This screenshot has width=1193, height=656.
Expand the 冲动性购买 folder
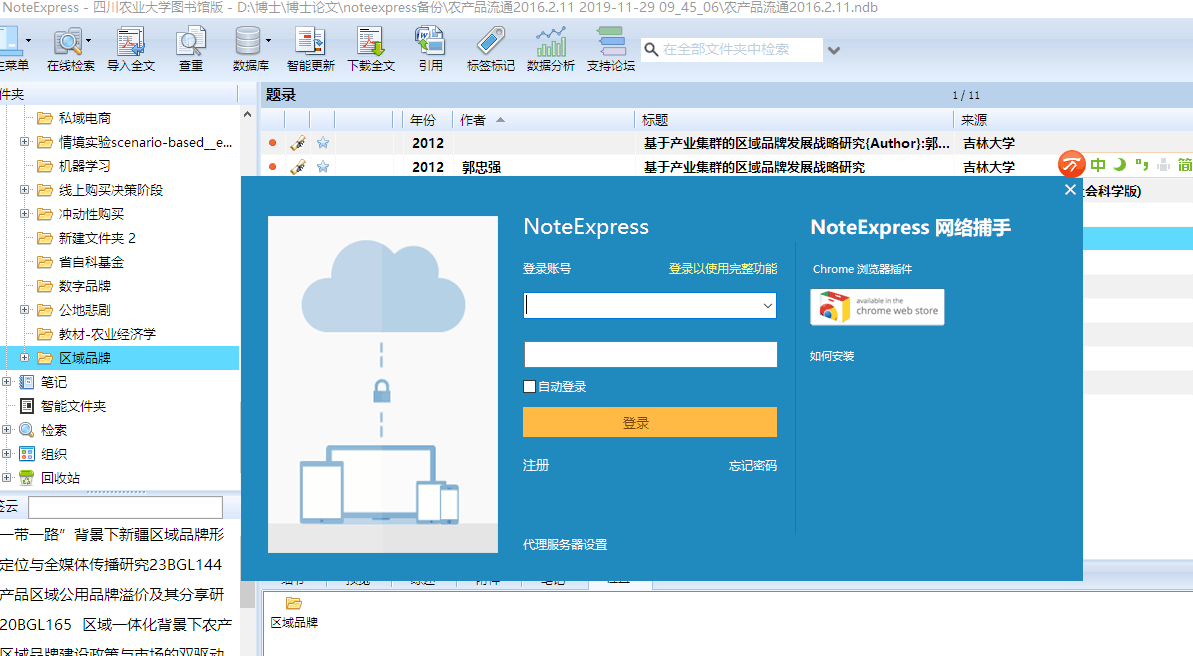click(24, 214)
